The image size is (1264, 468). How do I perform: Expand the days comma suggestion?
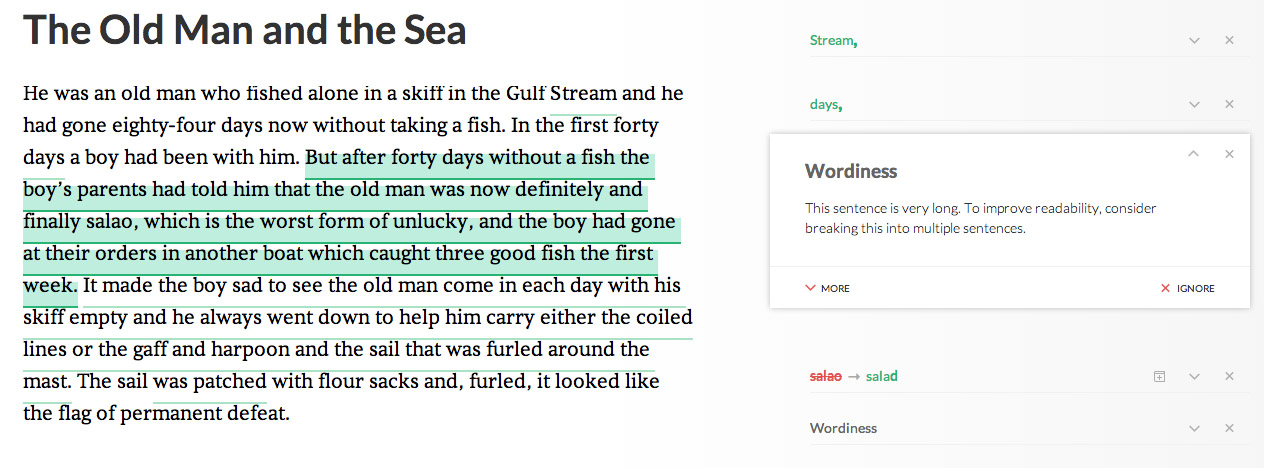click(x=1194, y=105)
